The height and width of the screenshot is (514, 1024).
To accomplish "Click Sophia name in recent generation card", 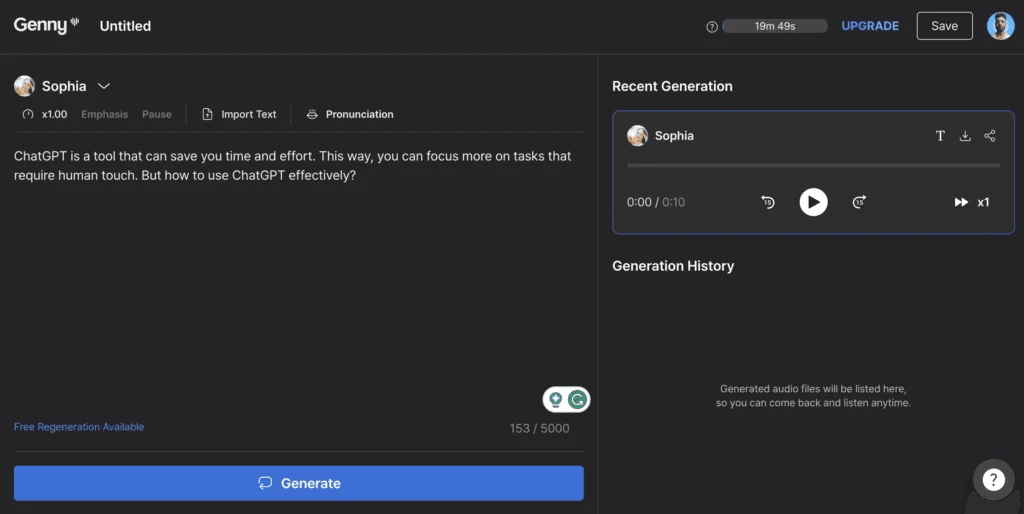I will click(674, 136).
